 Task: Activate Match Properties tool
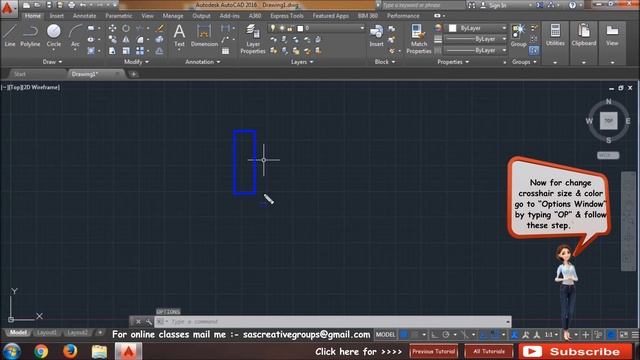[419, 39]
